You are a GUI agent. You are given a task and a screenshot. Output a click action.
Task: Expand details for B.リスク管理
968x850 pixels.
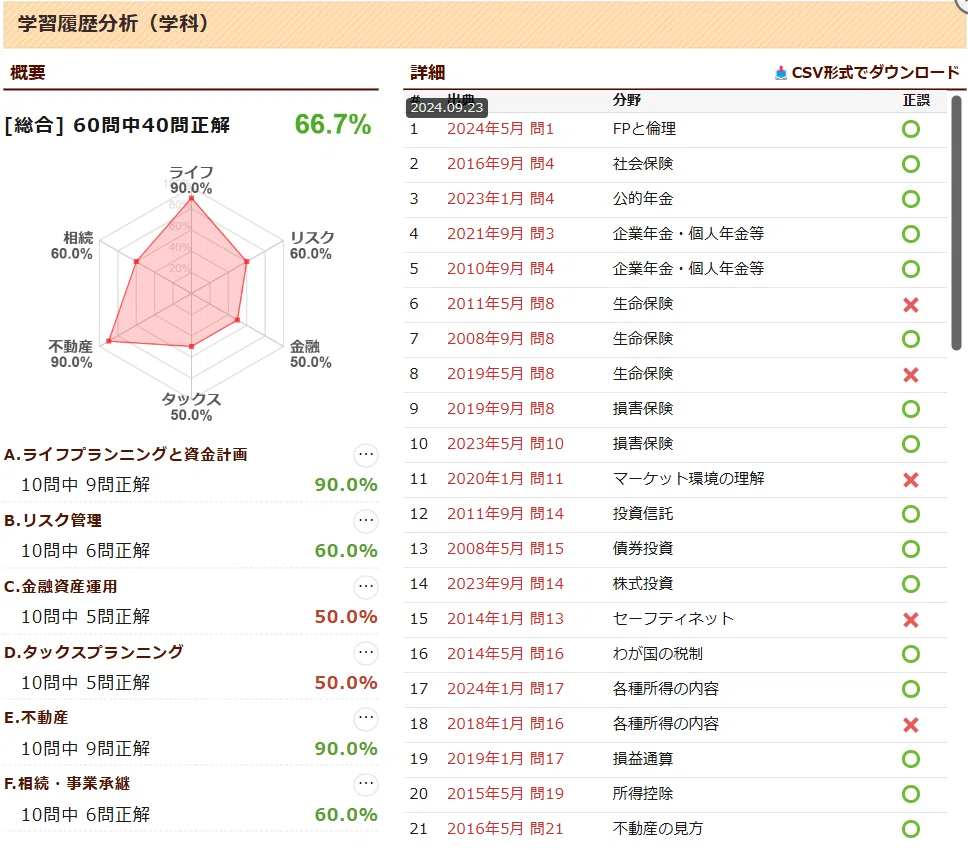click(x=366, y=521)
